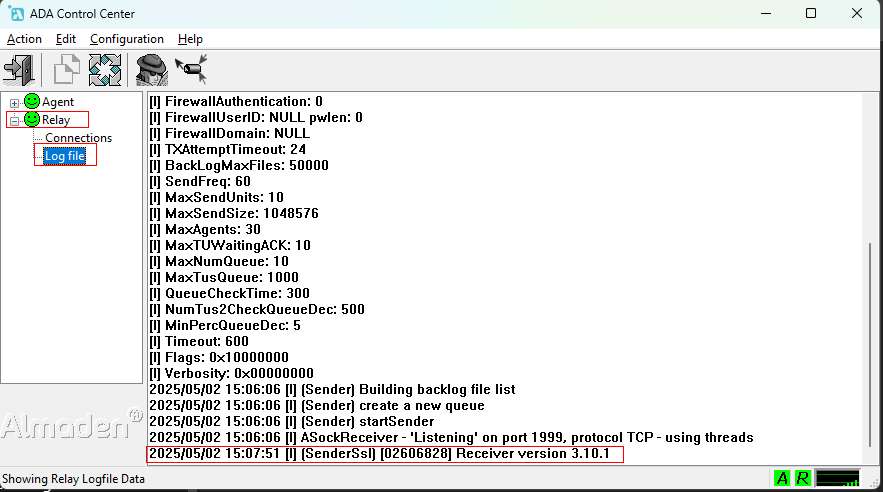Click the refresh arrows toolbar icon
The image size is (883, 492).
105,70
